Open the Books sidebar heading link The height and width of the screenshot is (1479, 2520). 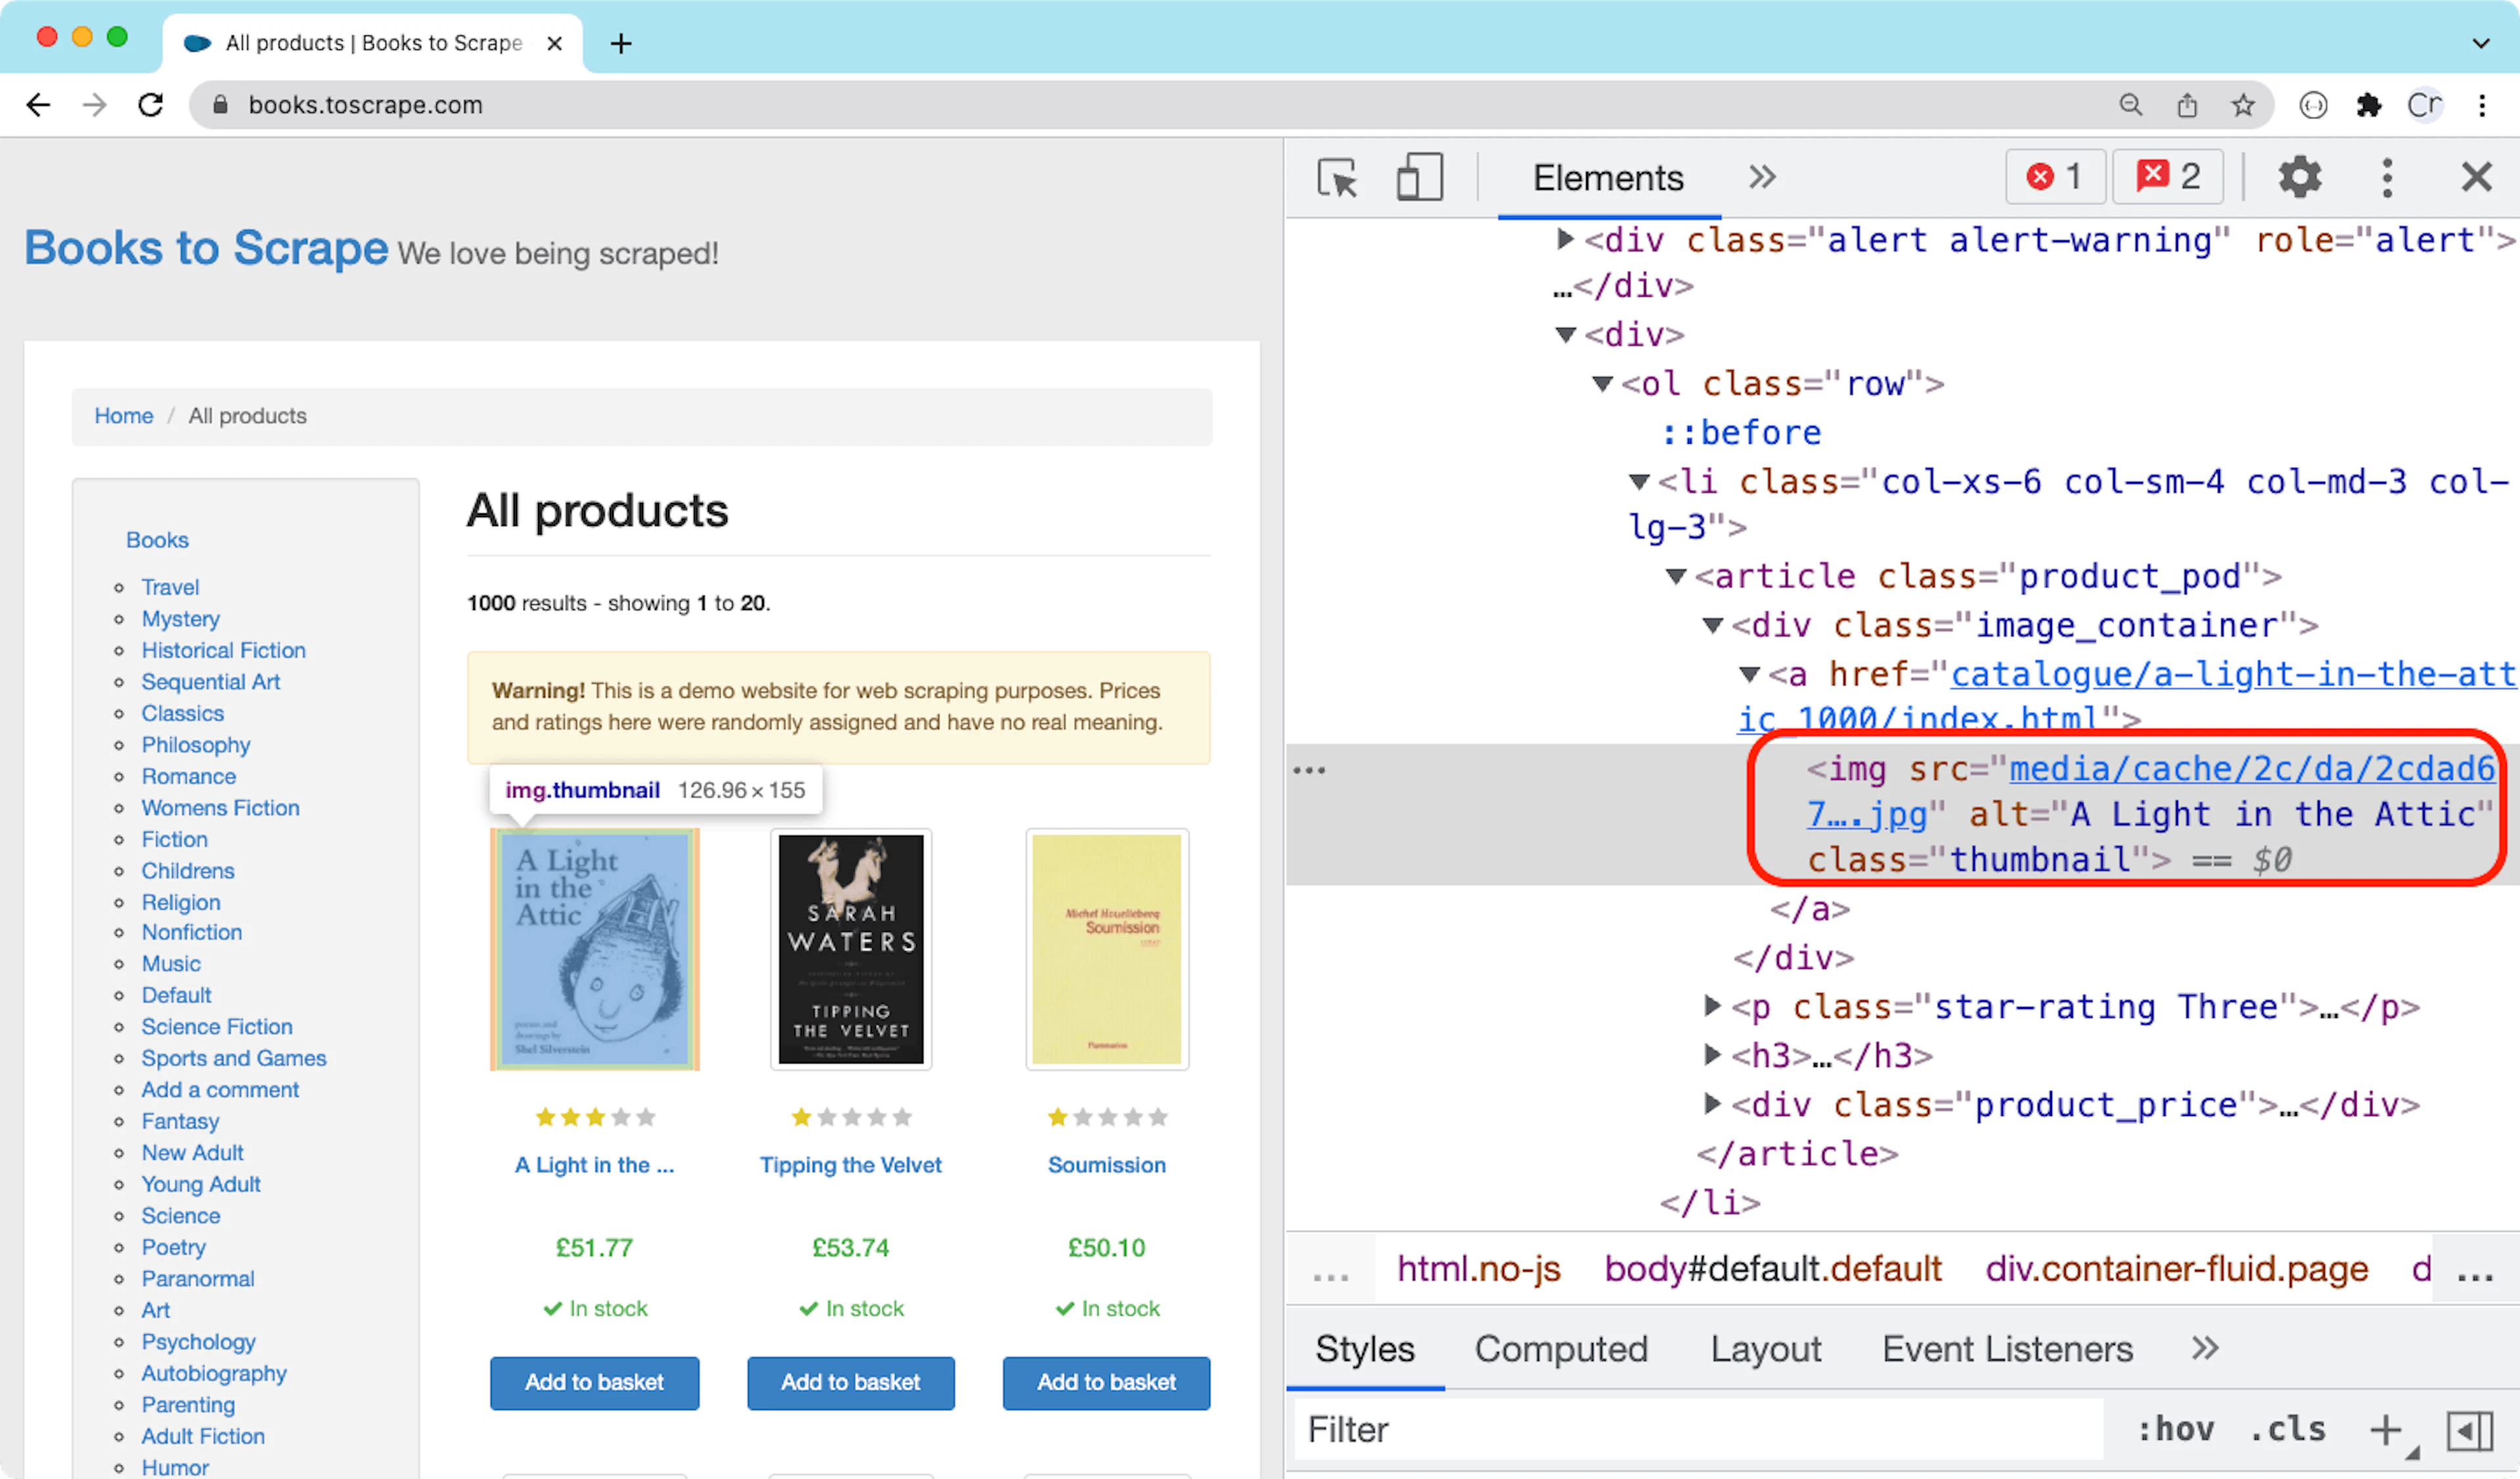pos(157,540)
